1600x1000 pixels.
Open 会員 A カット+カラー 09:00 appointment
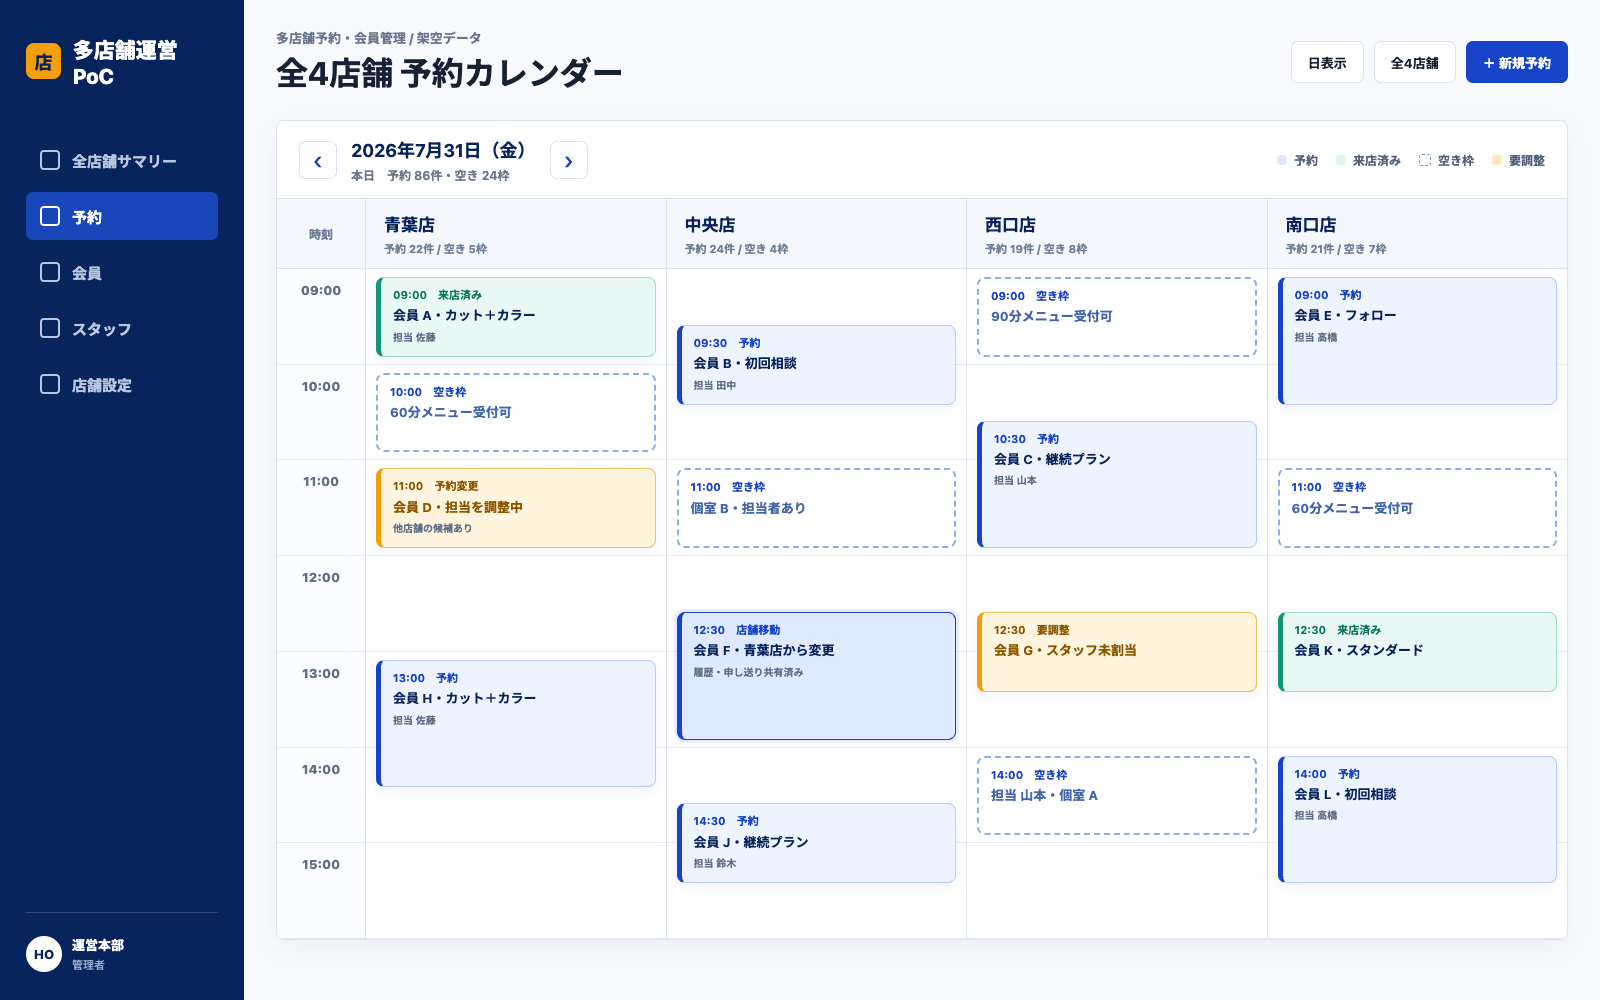click(516, 317)
